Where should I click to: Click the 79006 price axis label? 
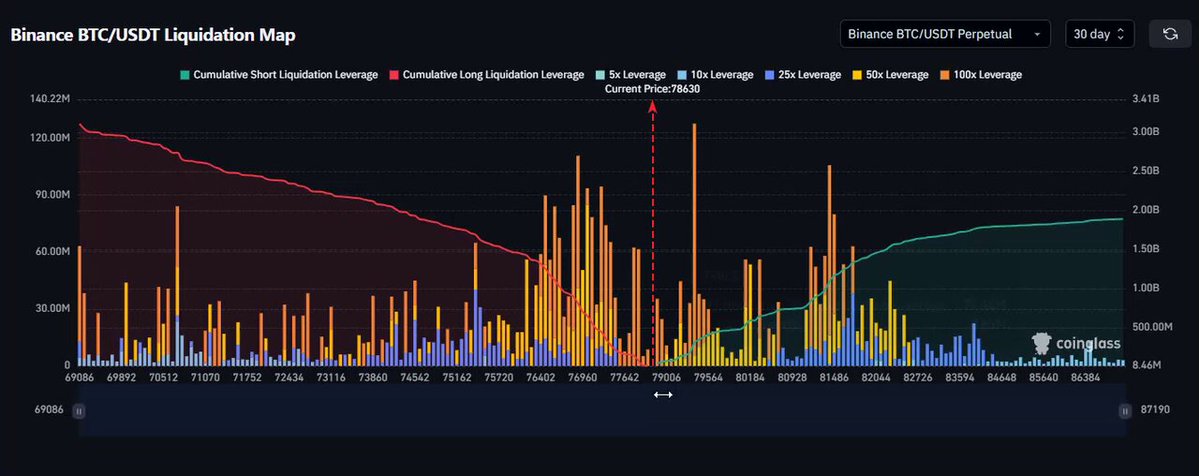point(666,378)
